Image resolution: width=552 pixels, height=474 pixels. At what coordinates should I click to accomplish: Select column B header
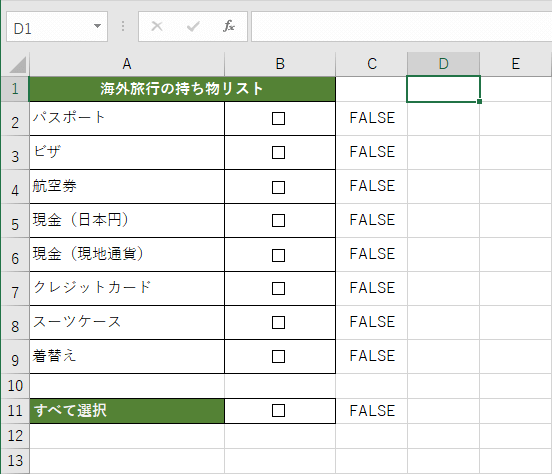click(280, 64)
